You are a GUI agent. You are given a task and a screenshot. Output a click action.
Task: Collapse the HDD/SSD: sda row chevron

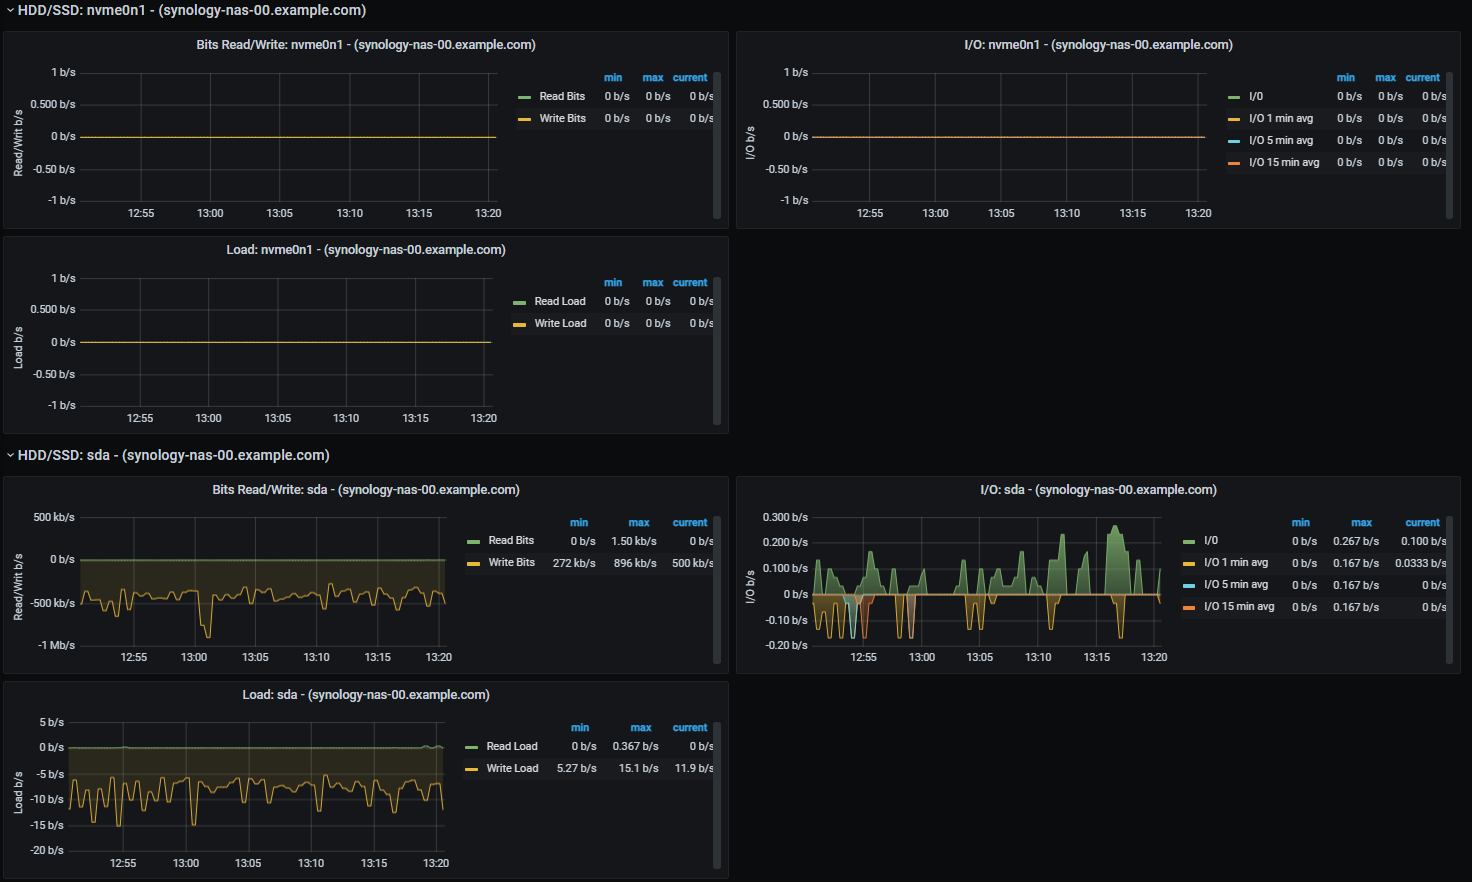pos(10,456)
